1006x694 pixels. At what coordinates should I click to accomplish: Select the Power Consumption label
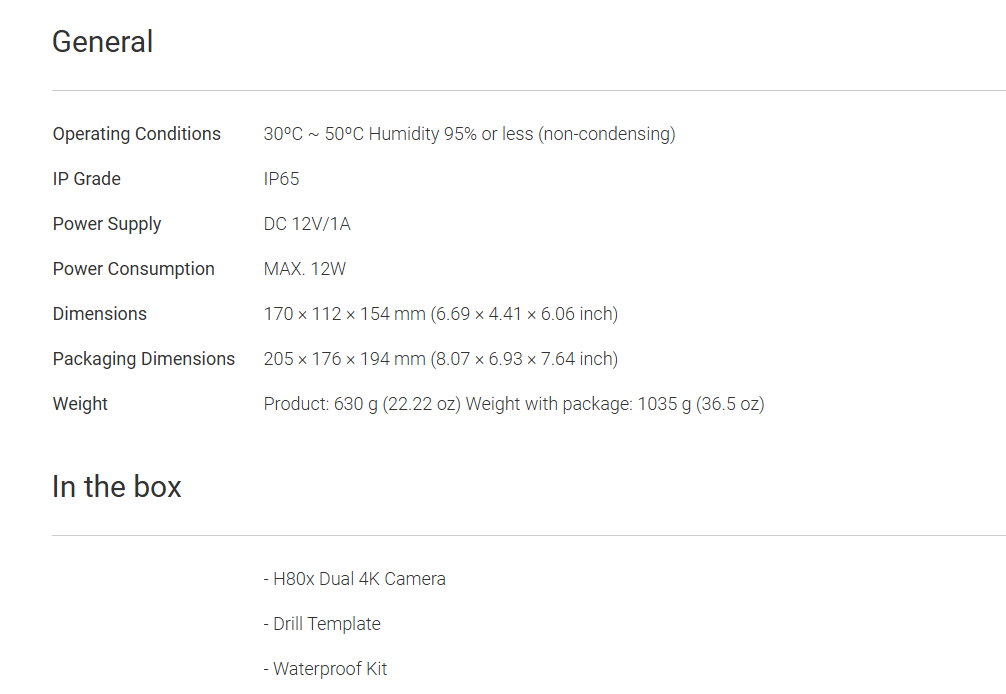(x=134, y=269)
